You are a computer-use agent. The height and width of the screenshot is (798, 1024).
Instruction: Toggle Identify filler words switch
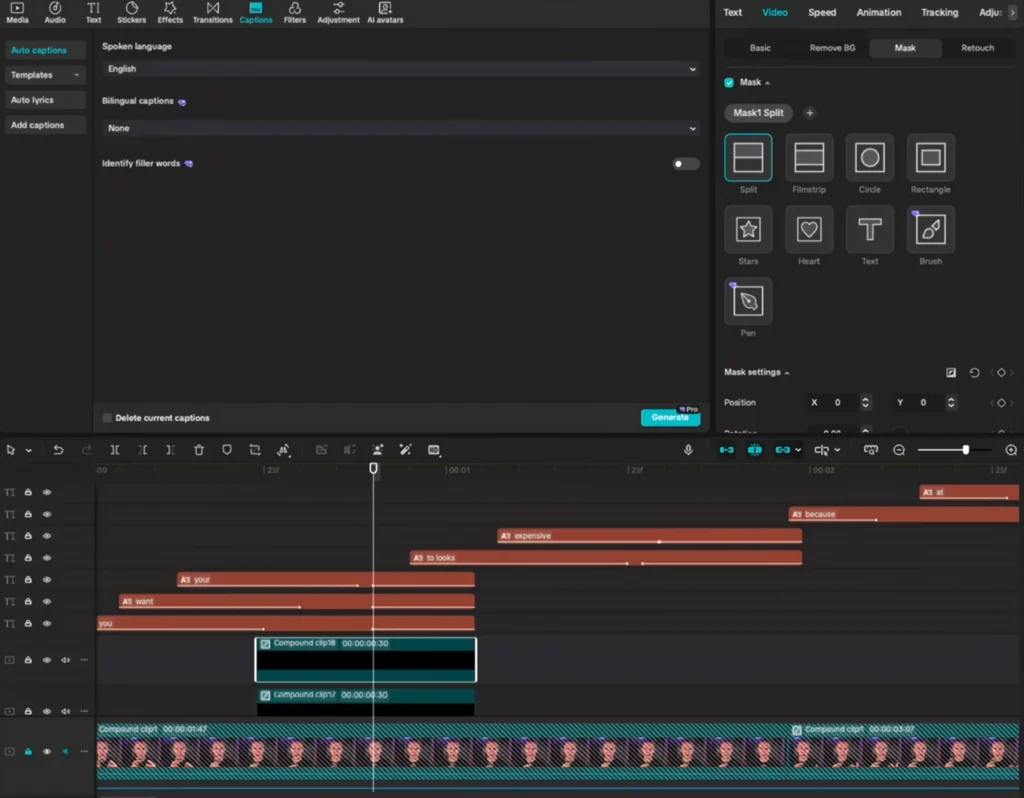coord(685,164)
